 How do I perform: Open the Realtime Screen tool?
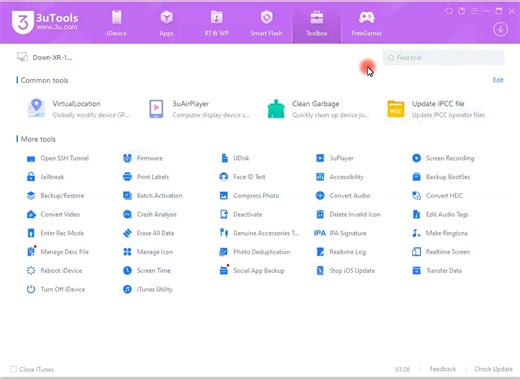point(441,252)
